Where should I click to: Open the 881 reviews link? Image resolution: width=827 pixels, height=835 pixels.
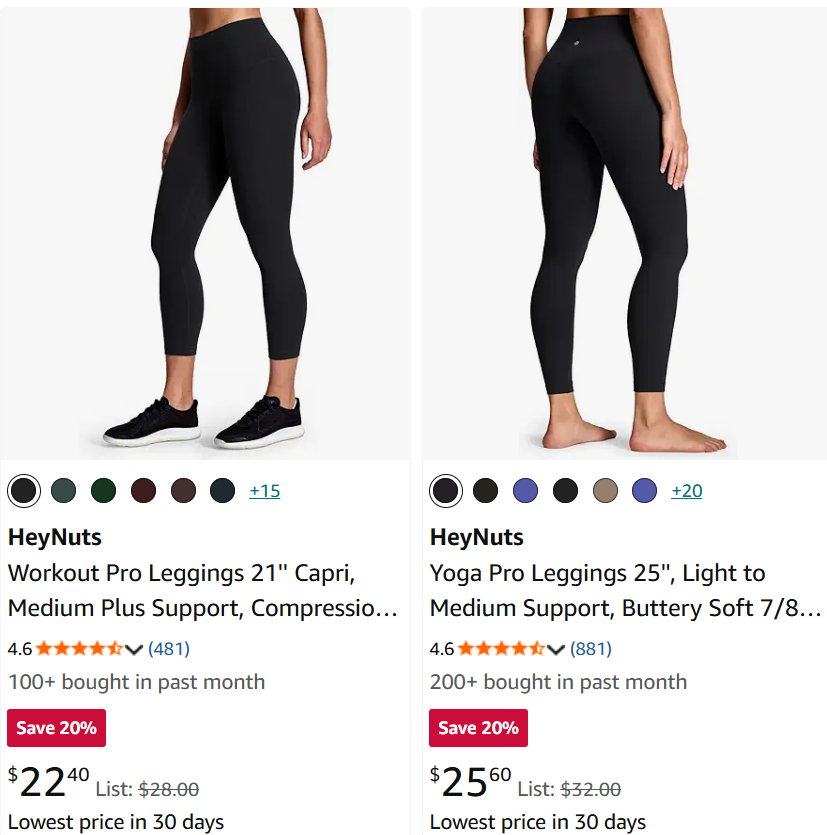591,649
